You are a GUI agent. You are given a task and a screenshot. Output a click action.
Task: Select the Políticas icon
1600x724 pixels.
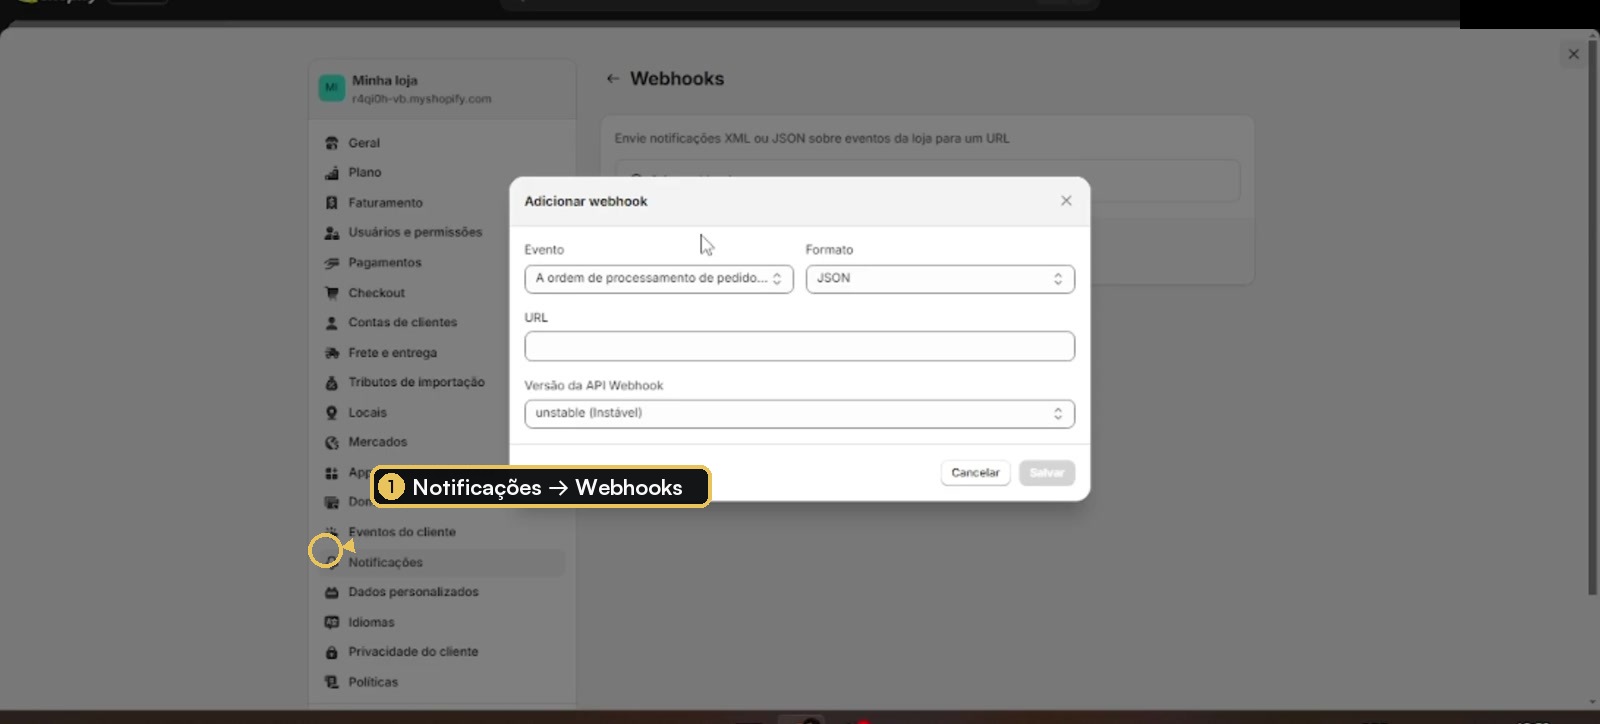pos(332,682)
